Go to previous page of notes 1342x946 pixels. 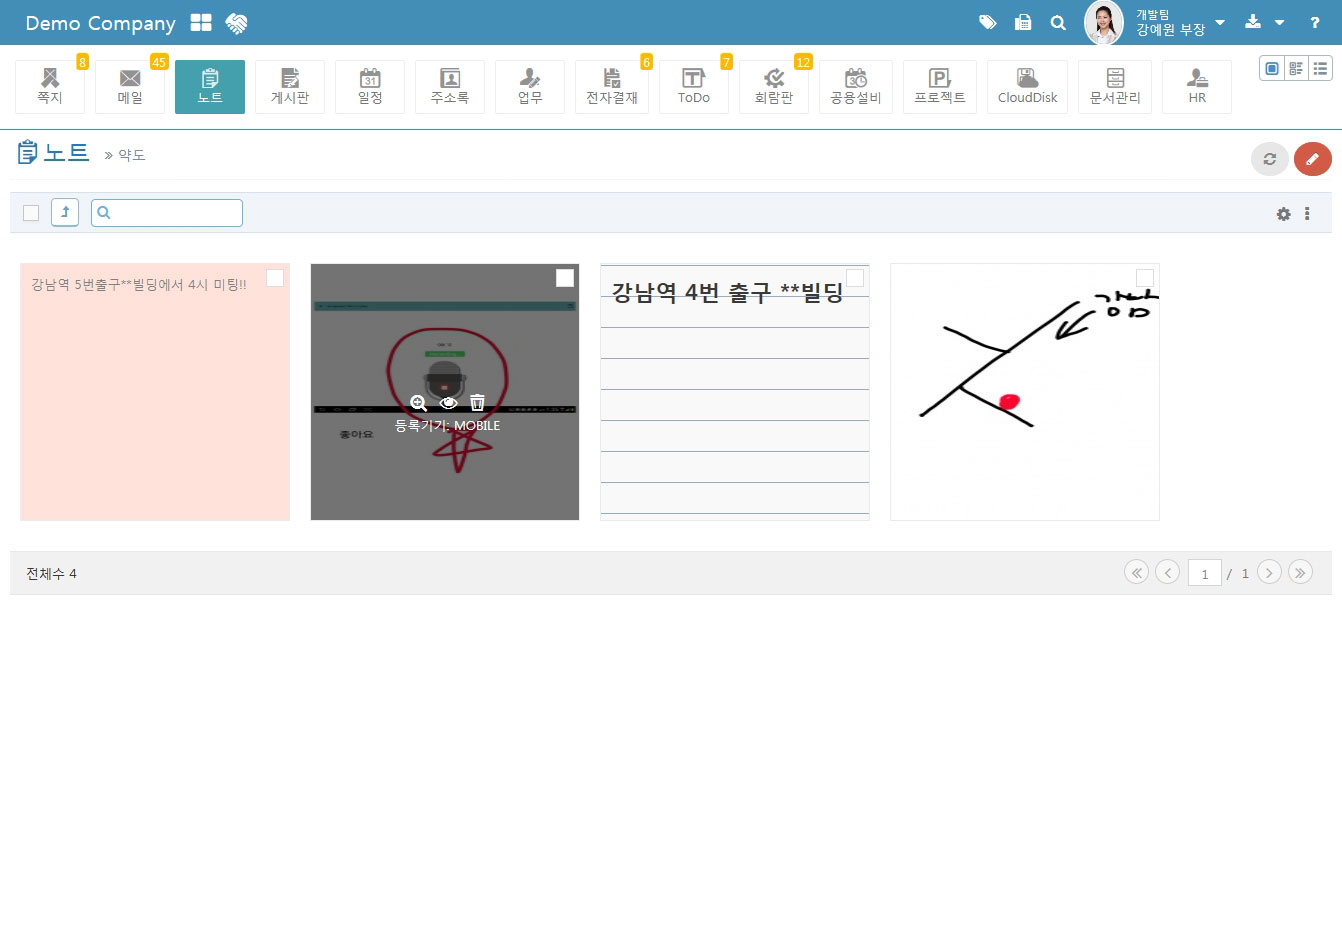coord(1167,572)
